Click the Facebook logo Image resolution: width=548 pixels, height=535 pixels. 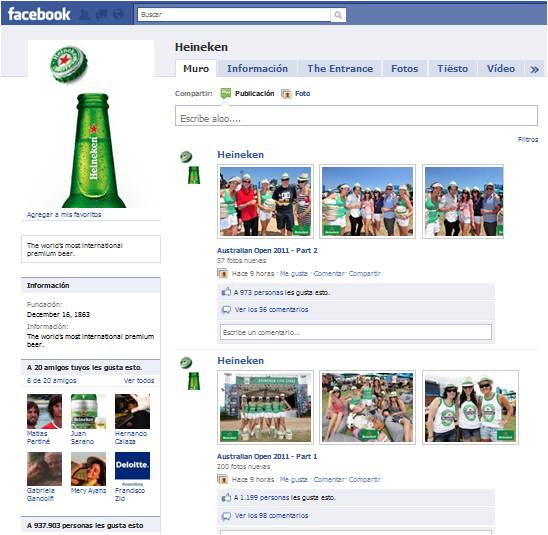pyautogui.click(x=39, y=14)
